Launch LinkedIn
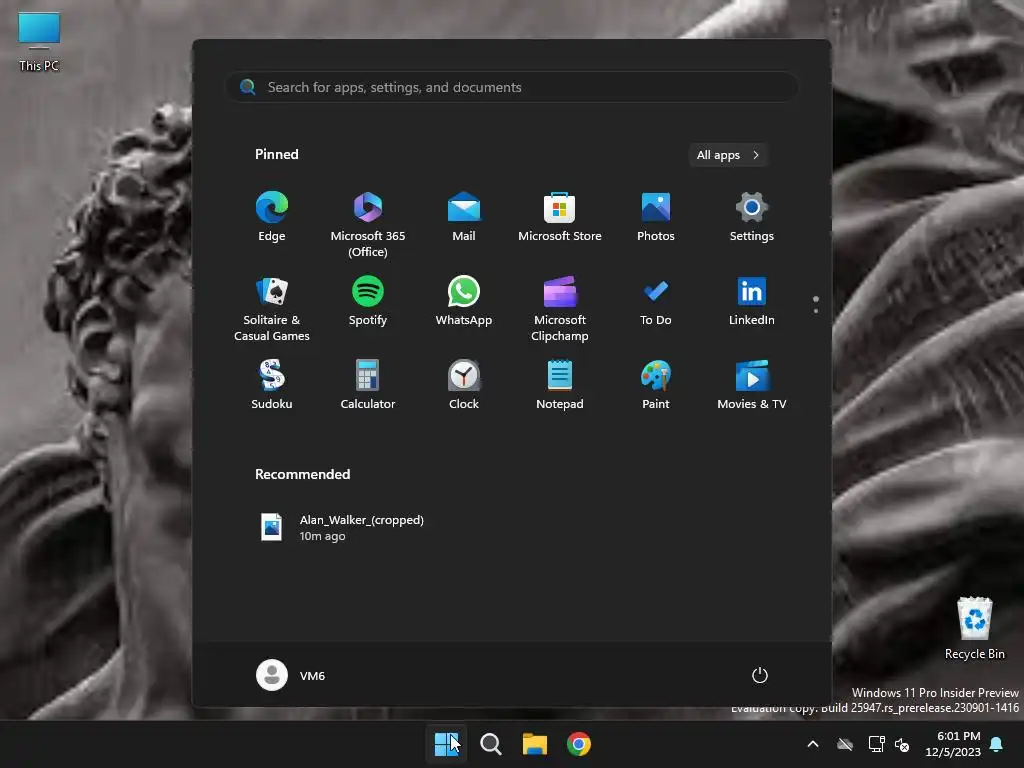 coord(752,301)
